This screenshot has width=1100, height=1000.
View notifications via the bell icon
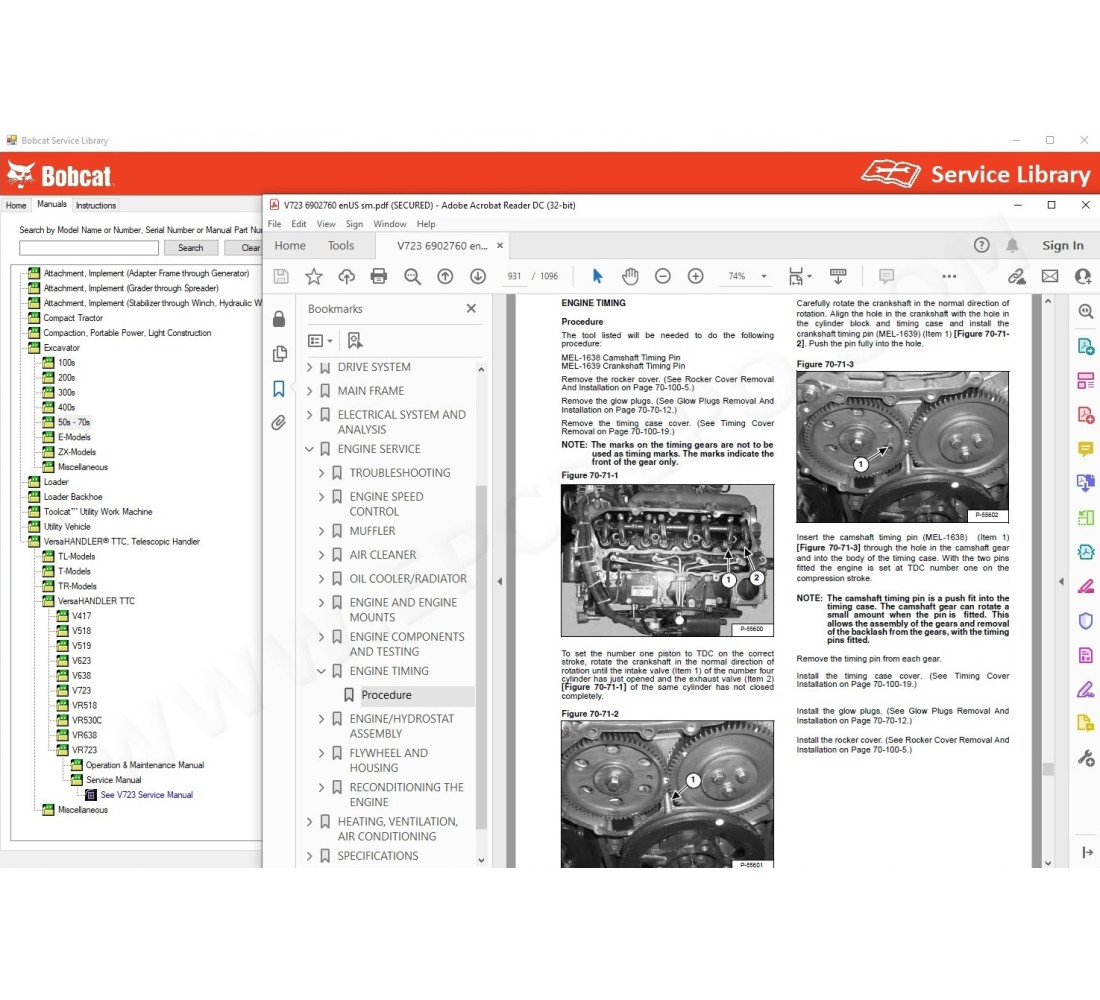tap(1012, 245)
